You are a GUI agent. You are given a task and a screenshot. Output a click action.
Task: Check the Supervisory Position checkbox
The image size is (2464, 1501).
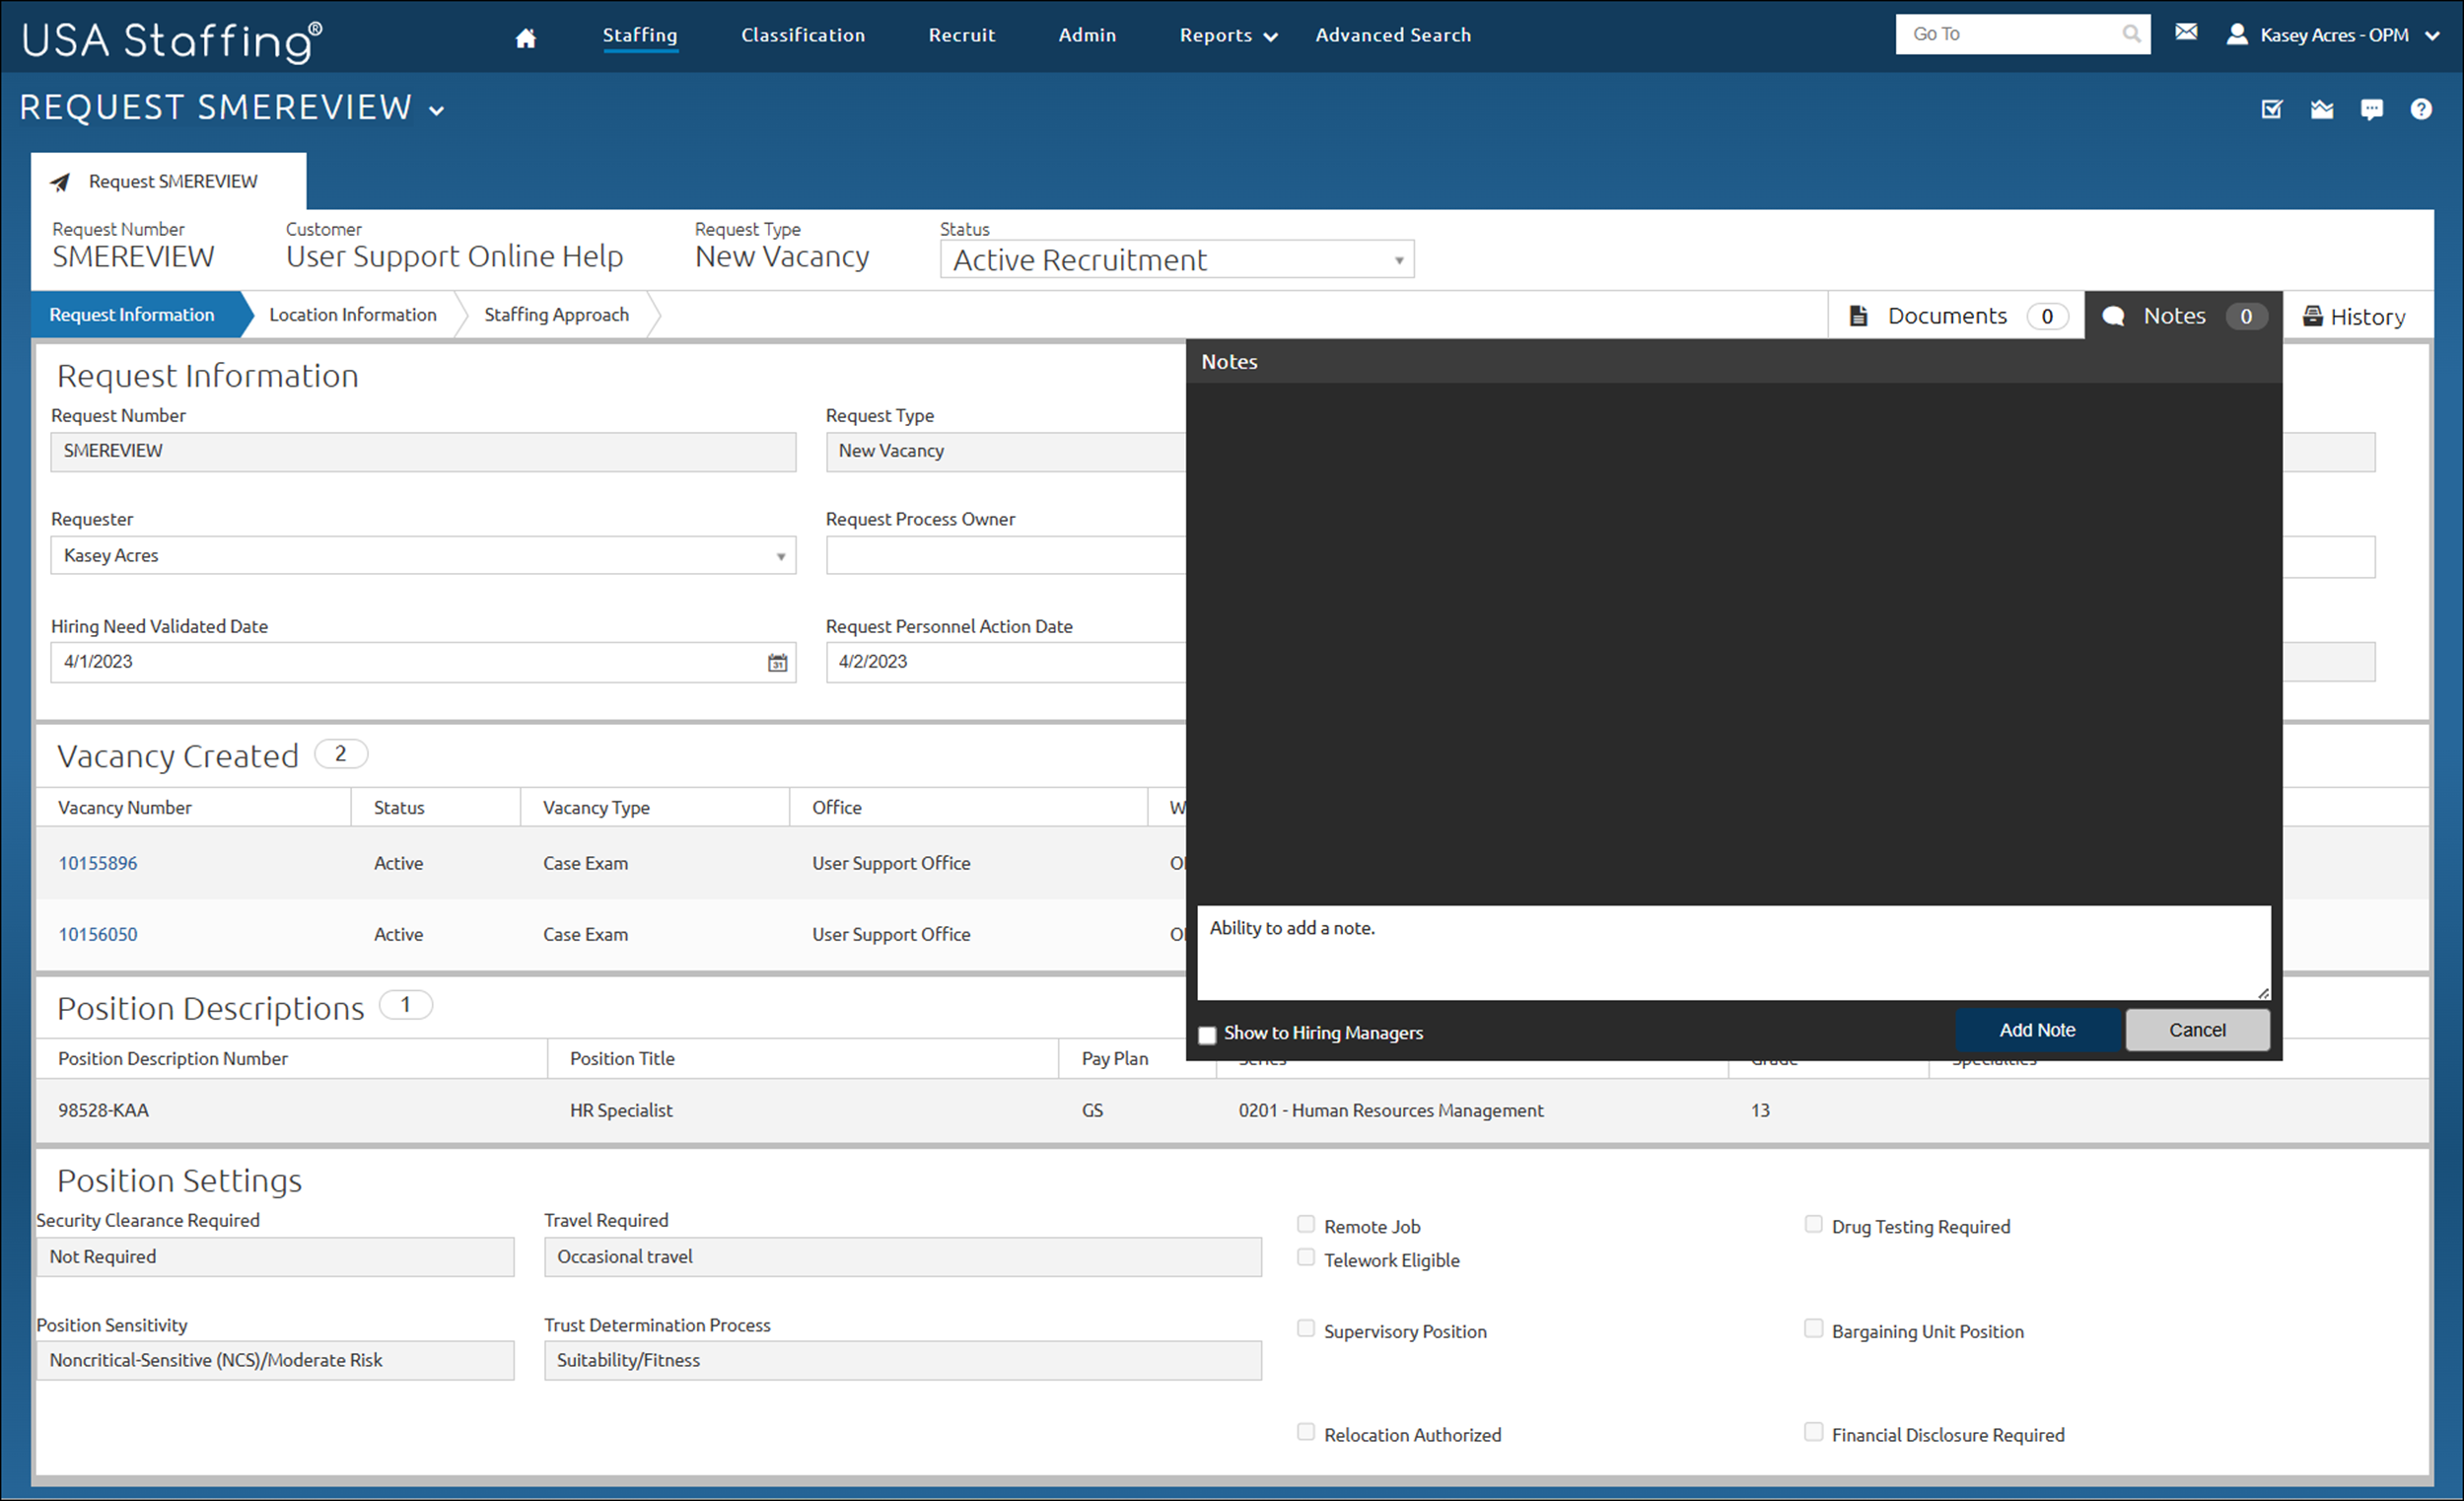1306,1328
